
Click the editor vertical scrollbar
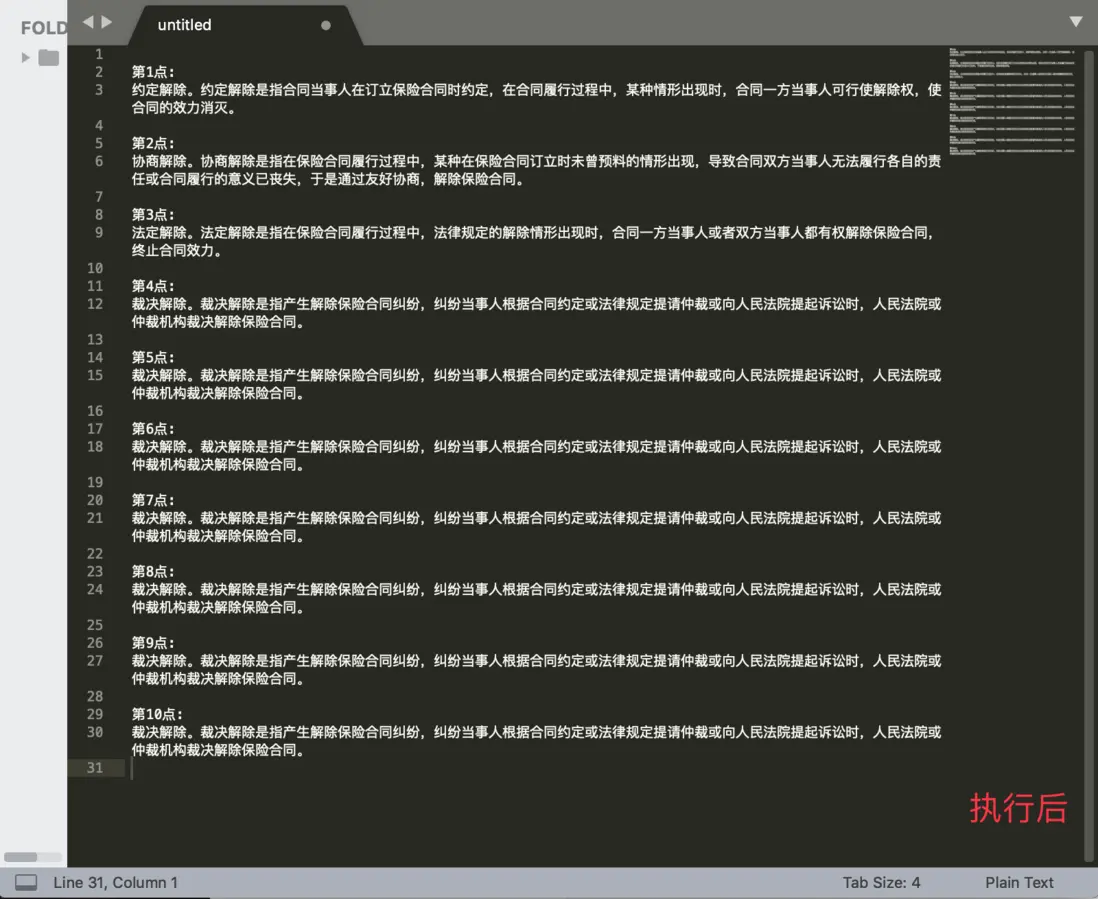point(1089,455)
